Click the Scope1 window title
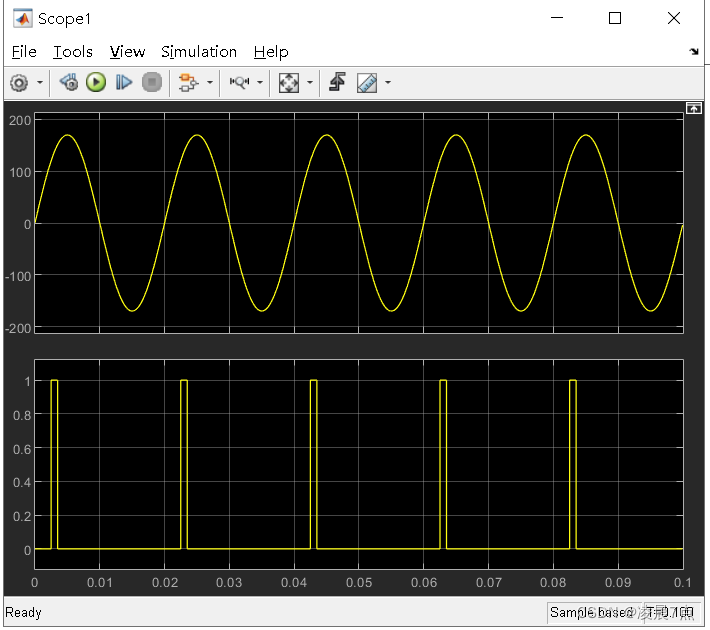Image resolution: width=710 pixels, height=630 pixels. pyautogui.click(x=64, y=19)
